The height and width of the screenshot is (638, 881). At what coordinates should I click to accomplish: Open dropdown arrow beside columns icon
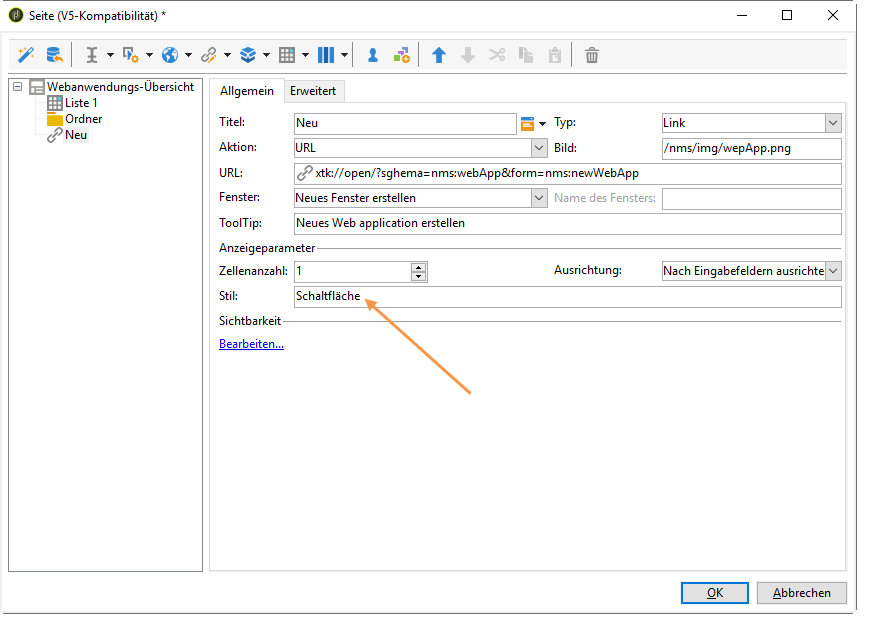[x=344, y=55]
